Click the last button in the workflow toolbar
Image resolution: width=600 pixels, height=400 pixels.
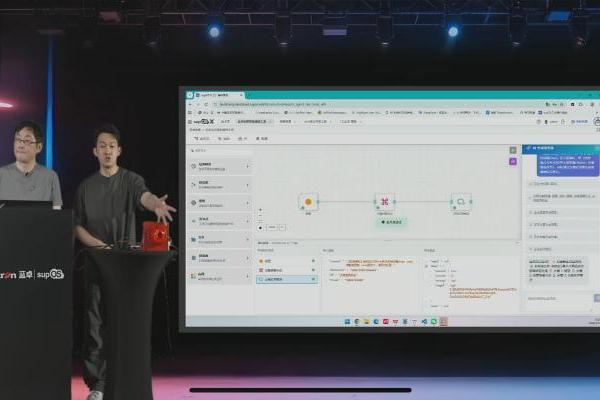point(262,139)
